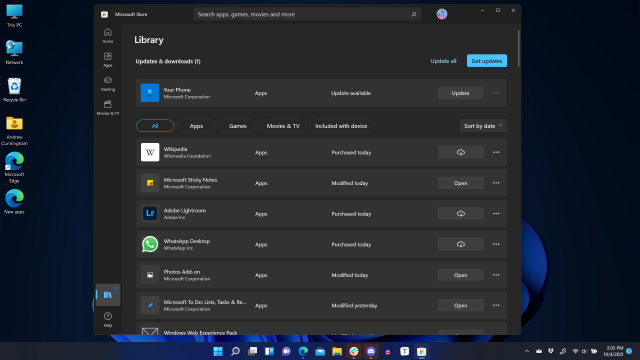This screenshot has width=640, height=360.
Task: Click the Library vertical scrollbar
Action: (519, 48)
